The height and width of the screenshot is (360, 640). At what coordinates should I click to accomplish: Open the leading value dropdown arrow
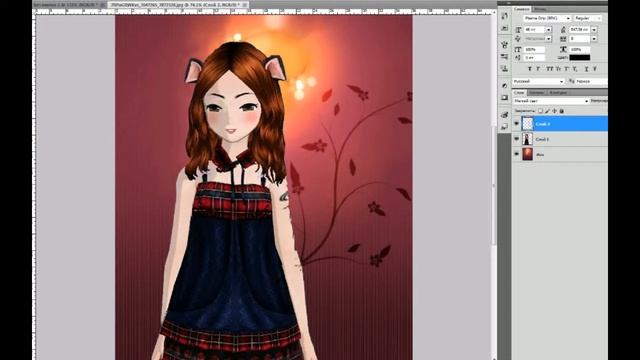click(x=594, y=30)
